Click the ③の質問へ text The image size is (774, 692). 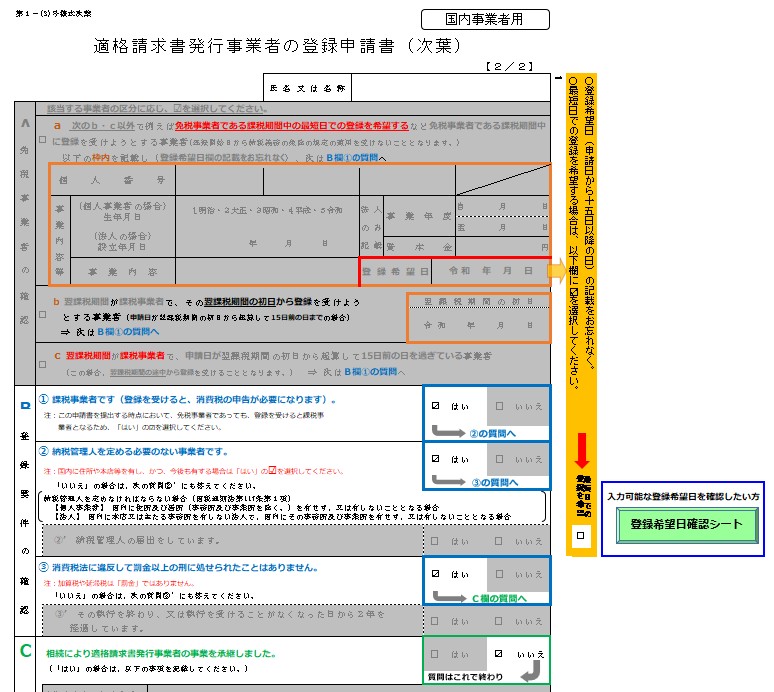pos(495,482)
